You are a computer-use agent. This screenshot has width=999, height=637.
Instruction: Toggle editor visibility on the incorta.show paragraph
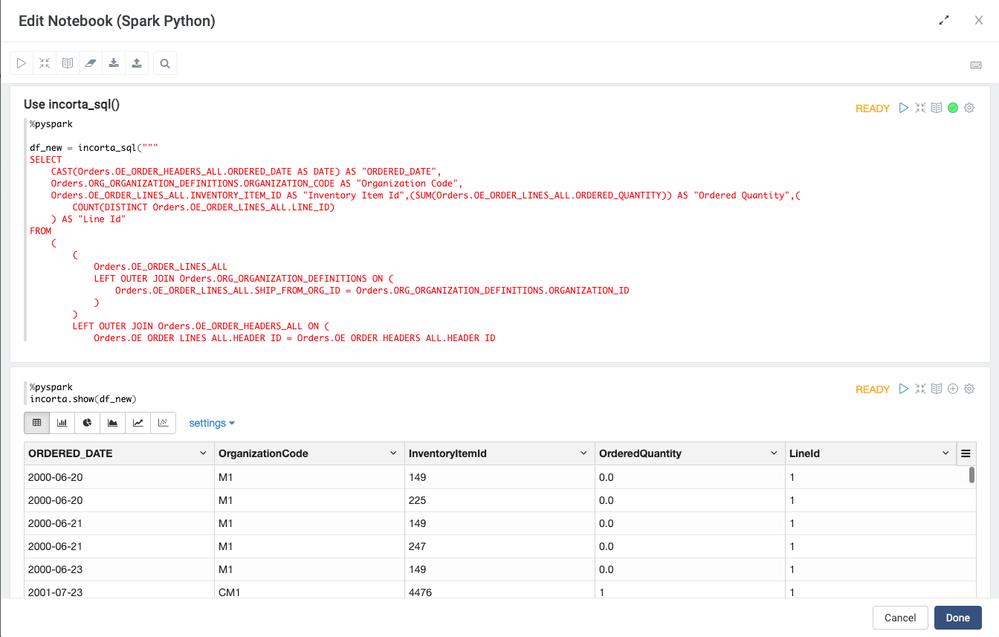pyautogui.click(x=920, y=389)
